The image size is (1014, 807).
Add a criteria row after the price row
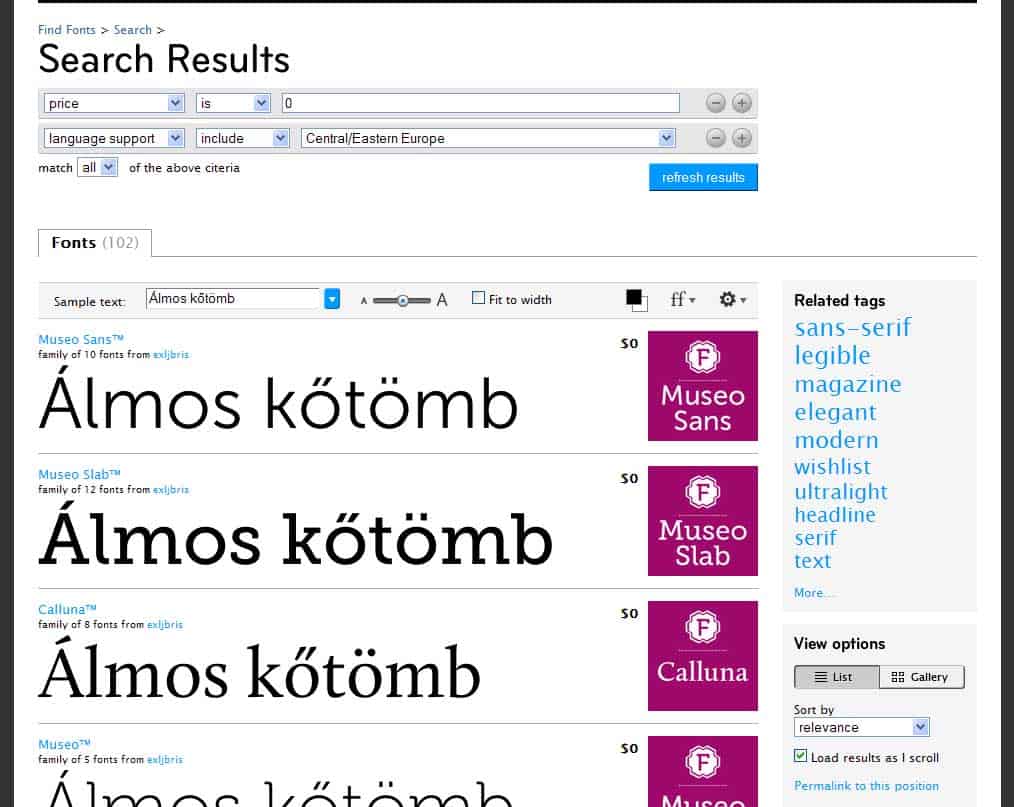coord(741,103)
